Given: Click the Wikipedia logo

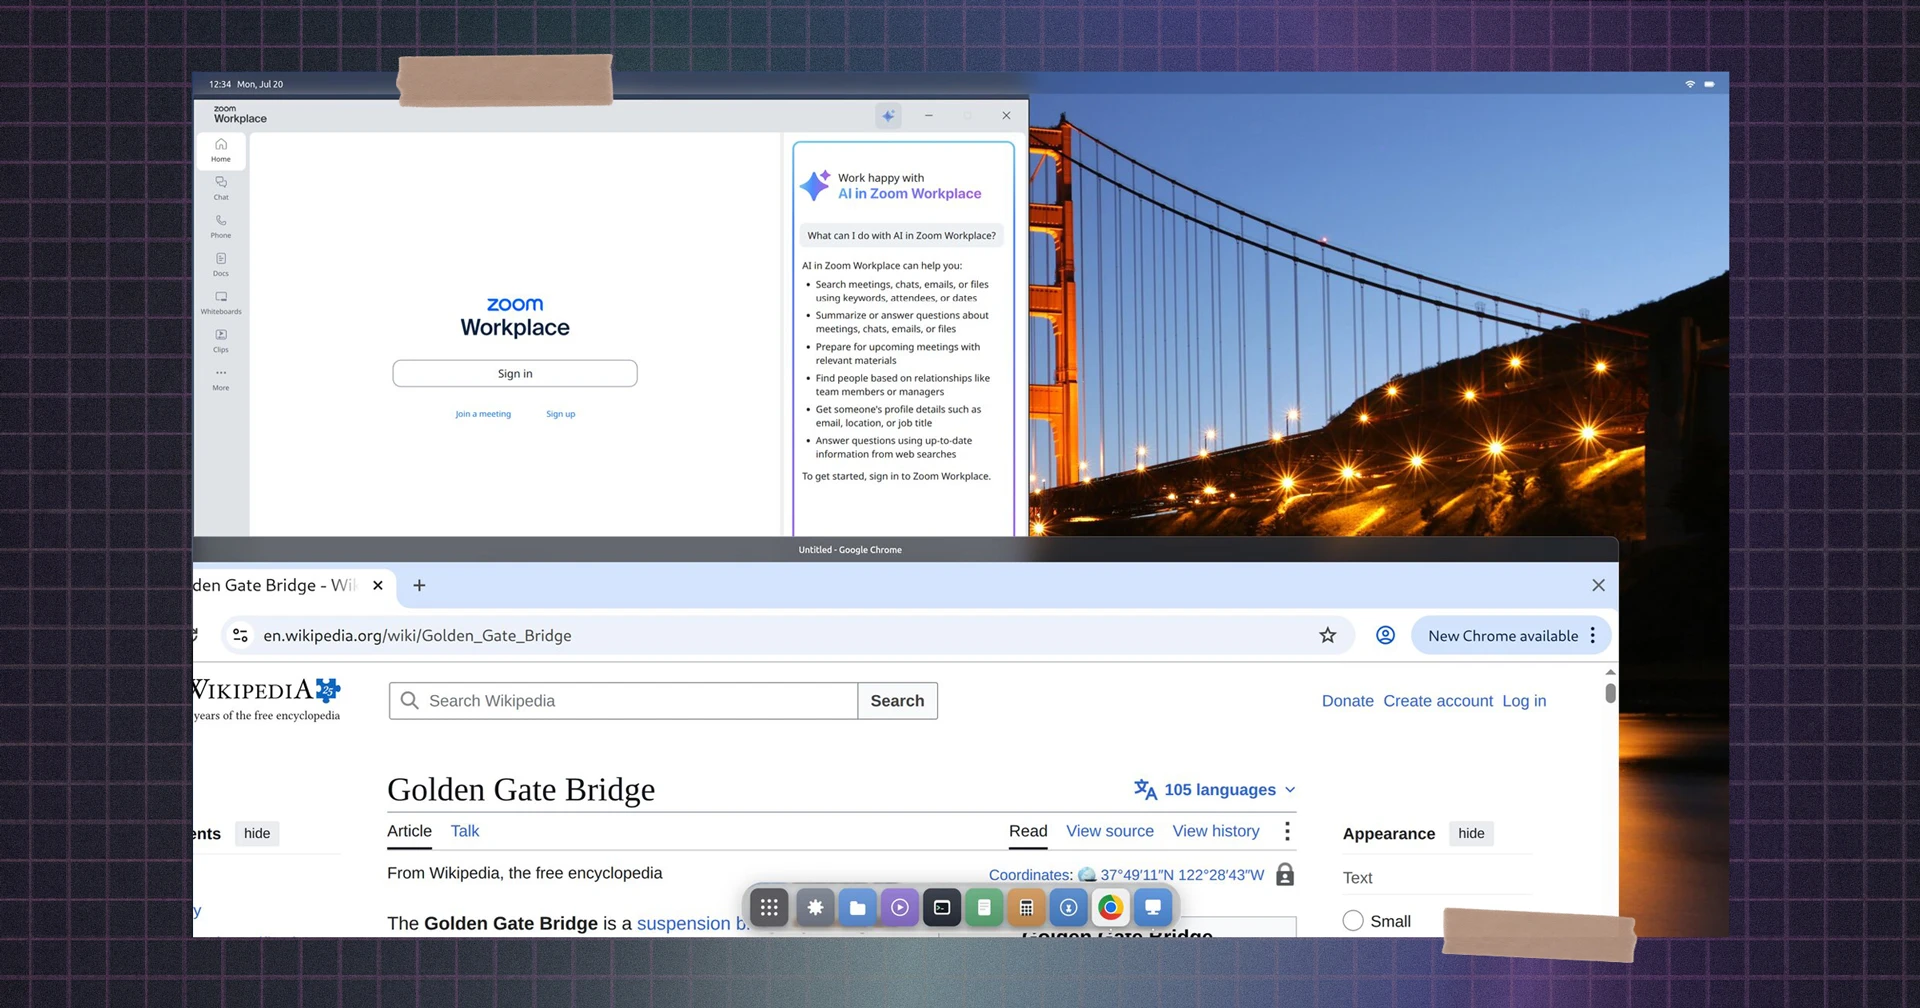Looking at the screenshot, I should (267, 700).
